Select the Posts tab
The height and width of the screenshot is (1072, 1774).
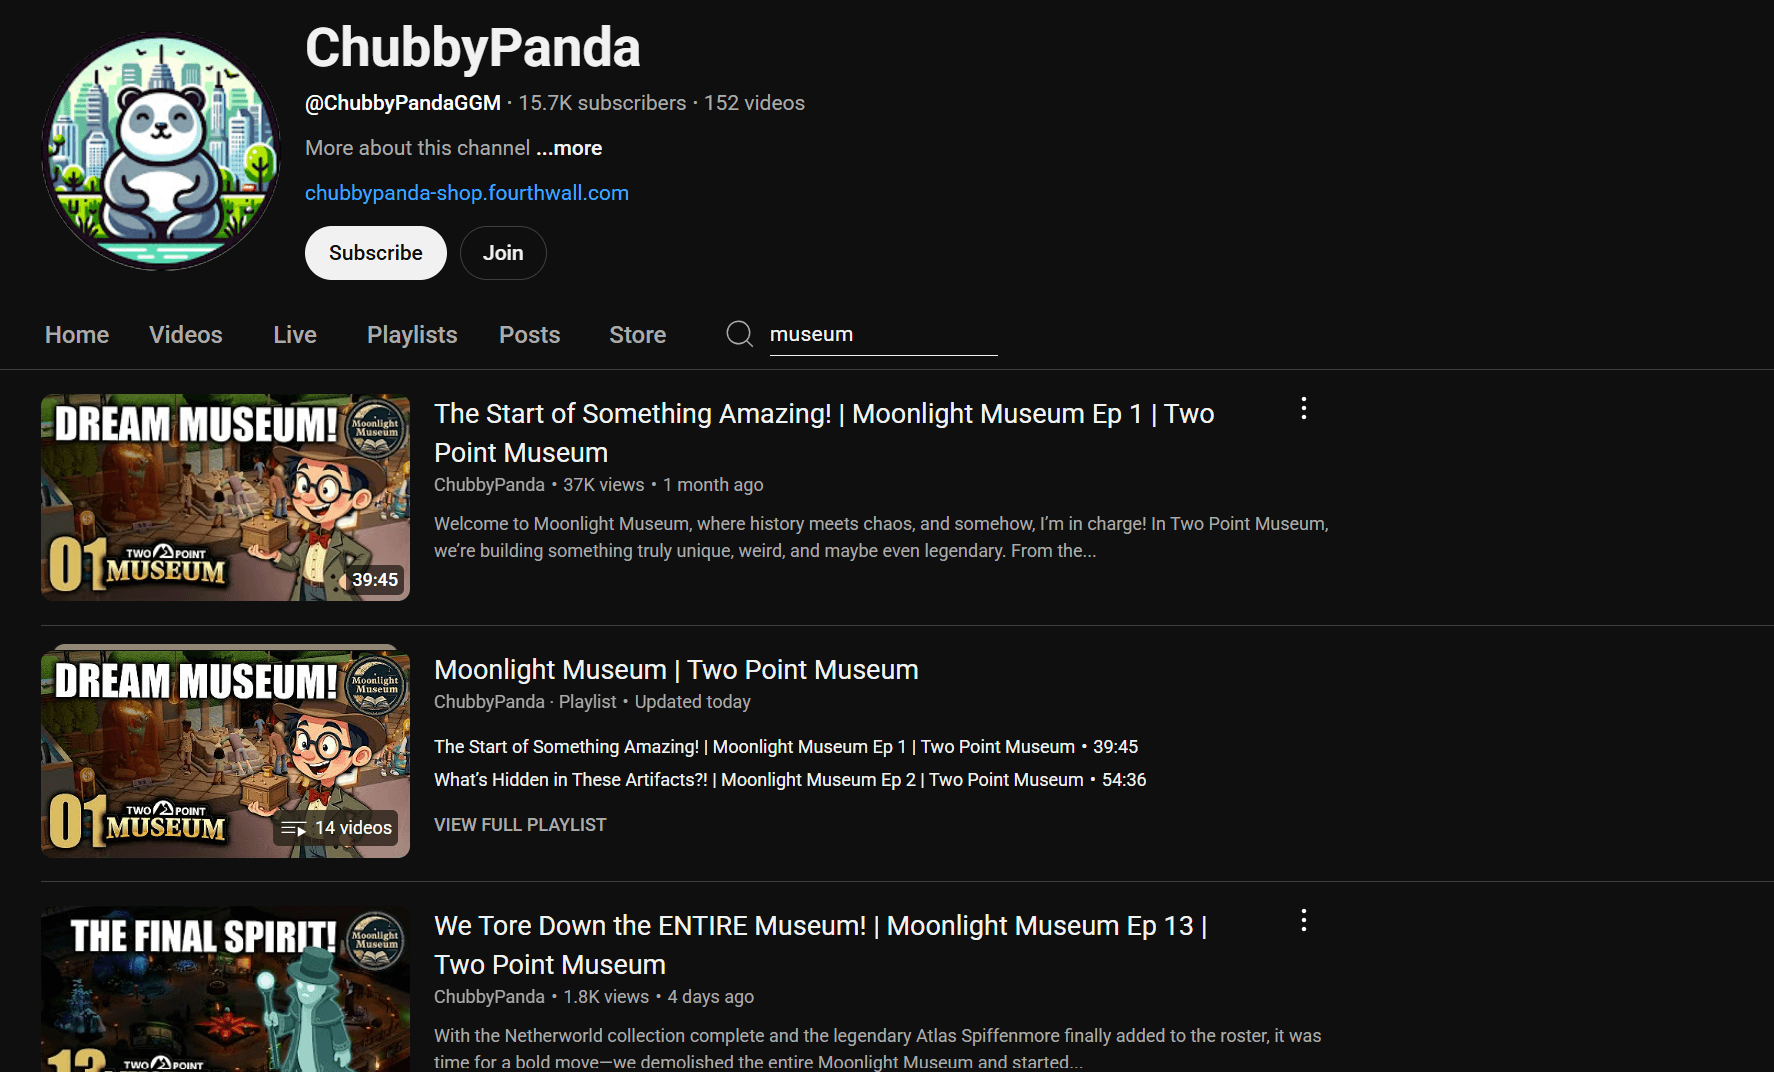[530, 335]
